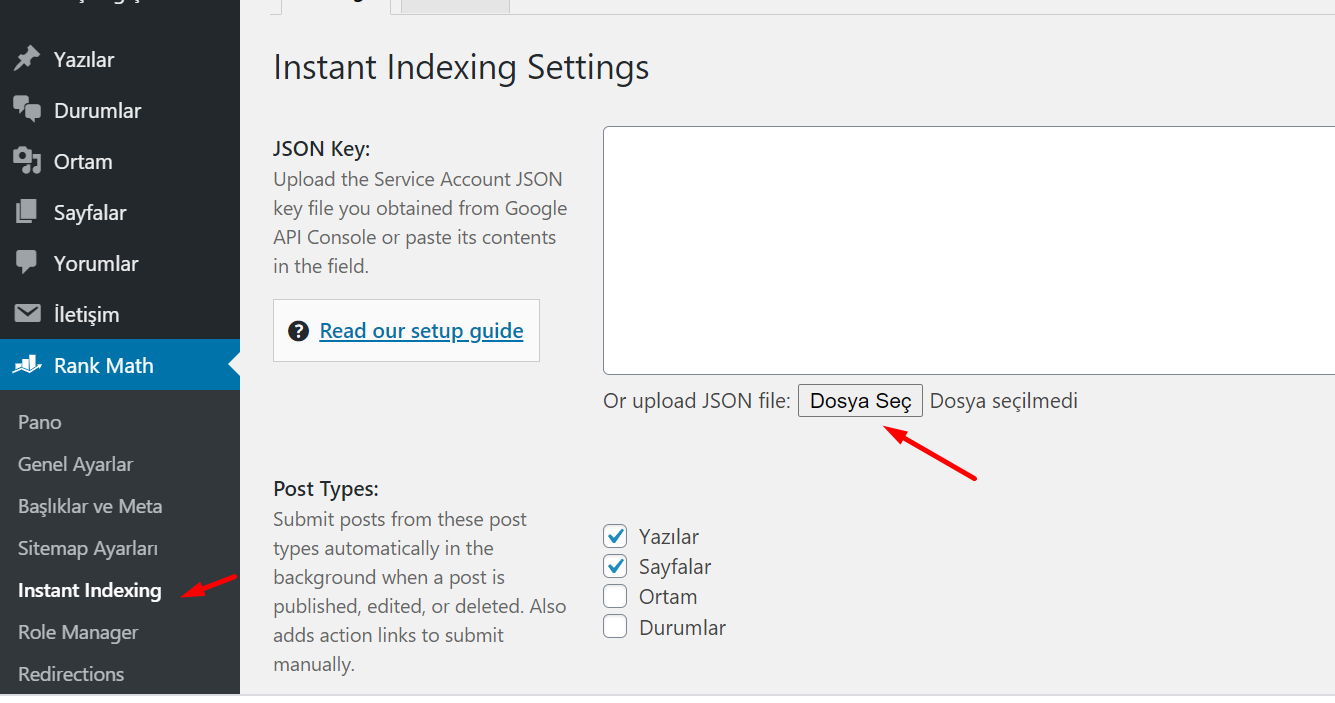This screenshot has height=703, width=1335.
Task: Click the Durumlar speech bubbles icon
Action: point(27,110)
